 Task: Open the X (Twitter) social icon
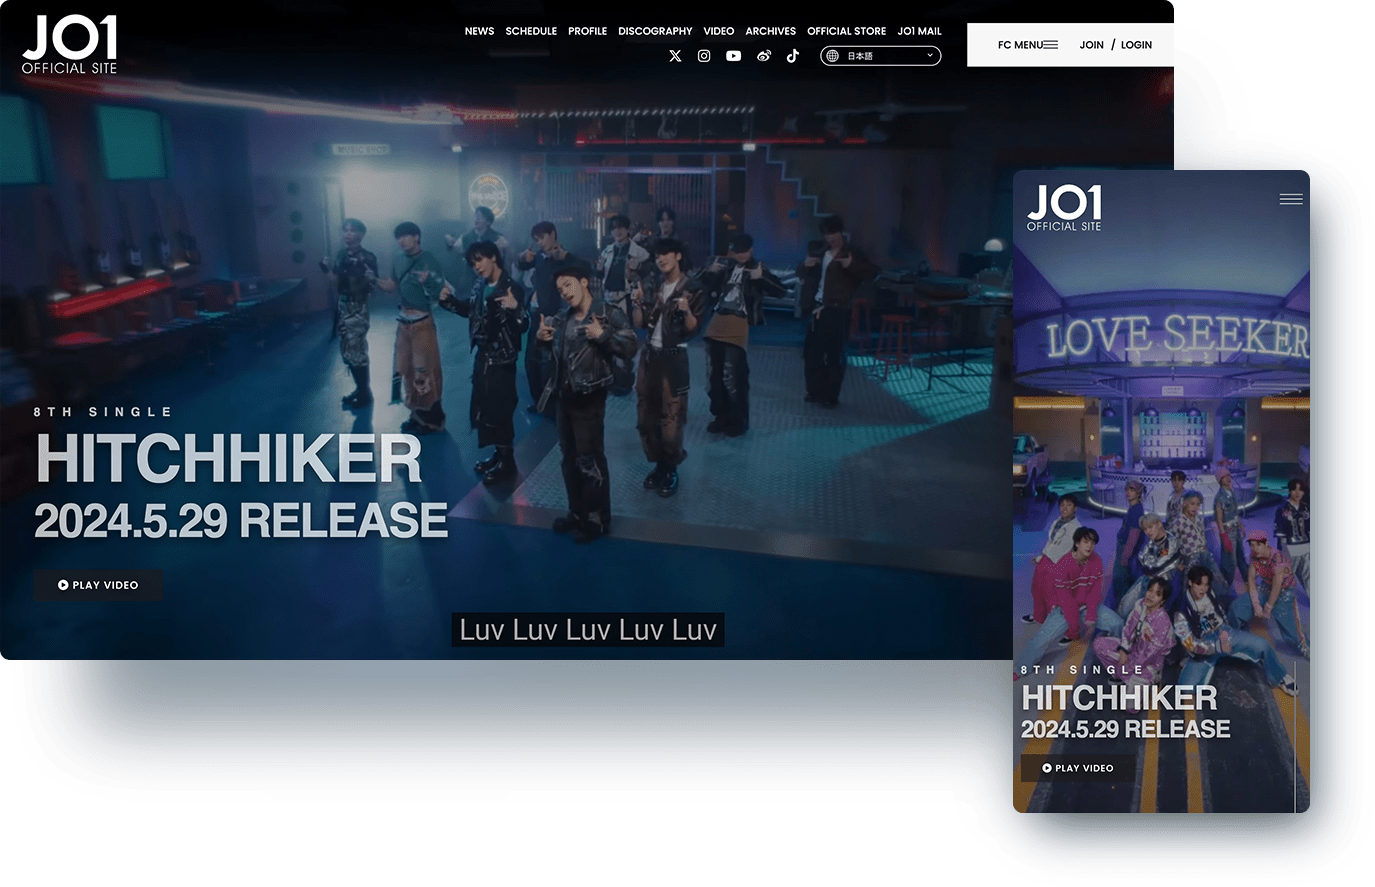coord(675,56)
